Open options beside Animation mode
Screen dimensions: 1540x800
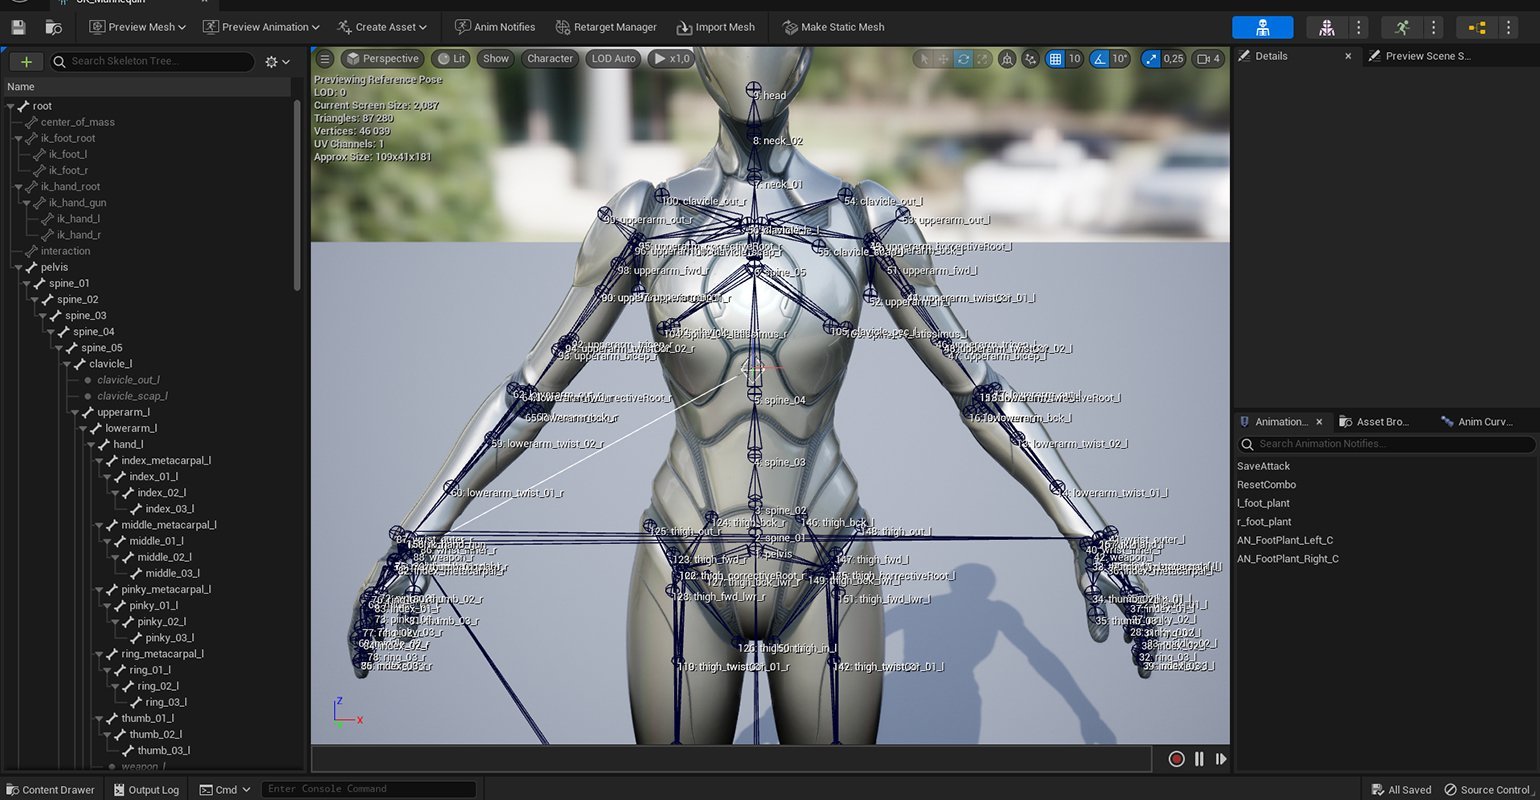[x=1433, y=27]
